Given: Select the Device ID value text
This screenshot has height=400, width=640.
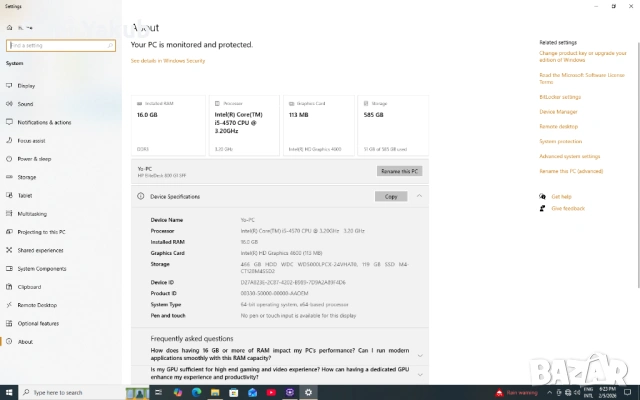Looking at the screenshot, I should 293,282.
